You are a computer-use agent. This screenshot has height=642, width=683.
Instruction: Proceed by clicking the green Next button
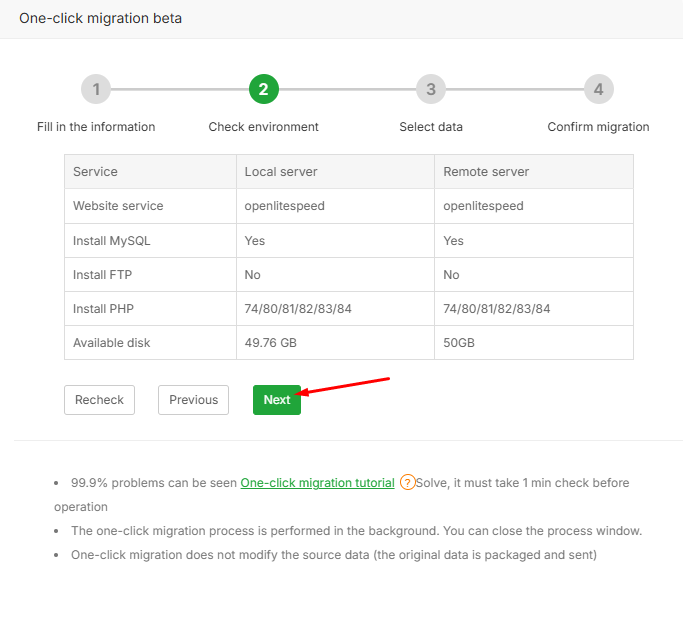pyautogui.click(x=276, y=400)
